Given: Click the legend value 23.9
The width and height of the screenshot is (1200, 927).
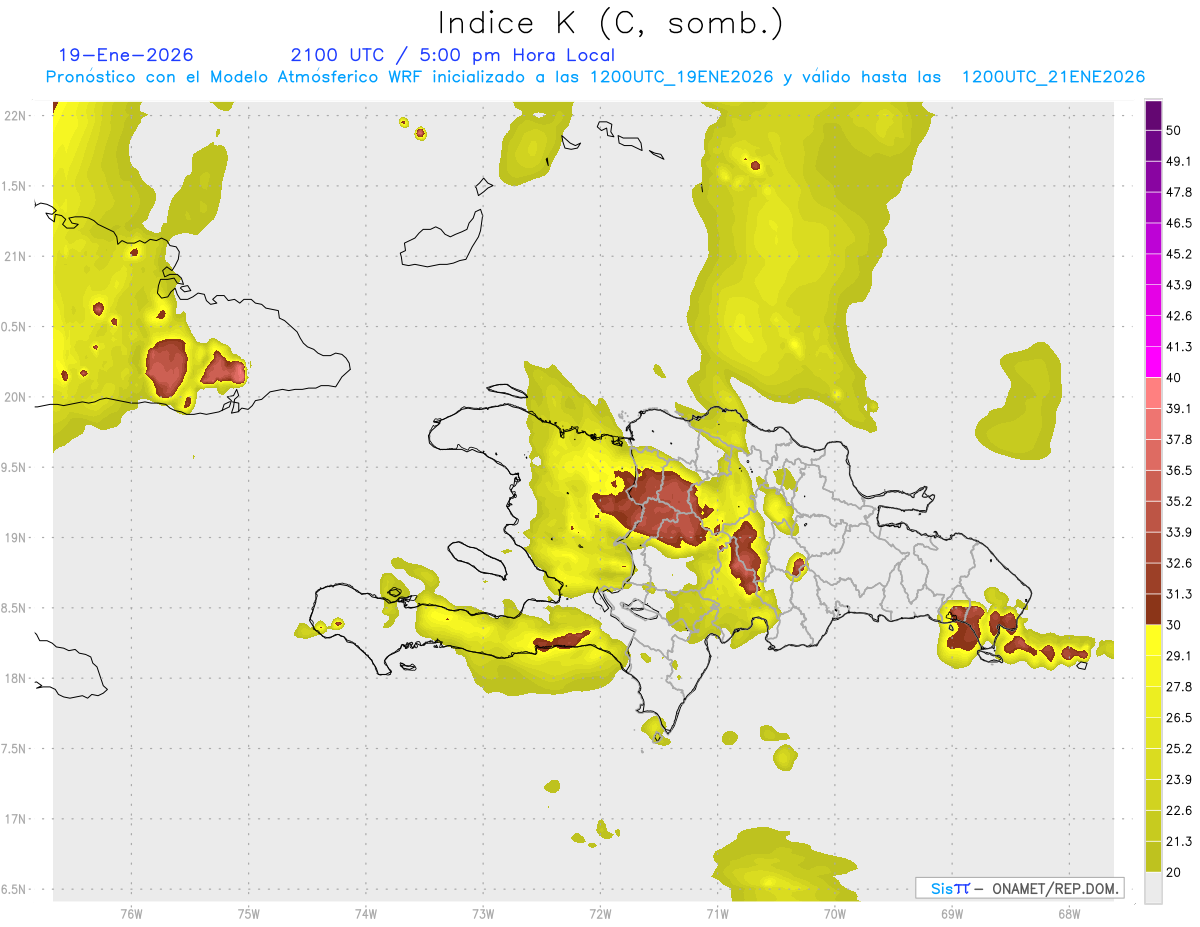Looking at the screenshot, I should coord(1178,780).
